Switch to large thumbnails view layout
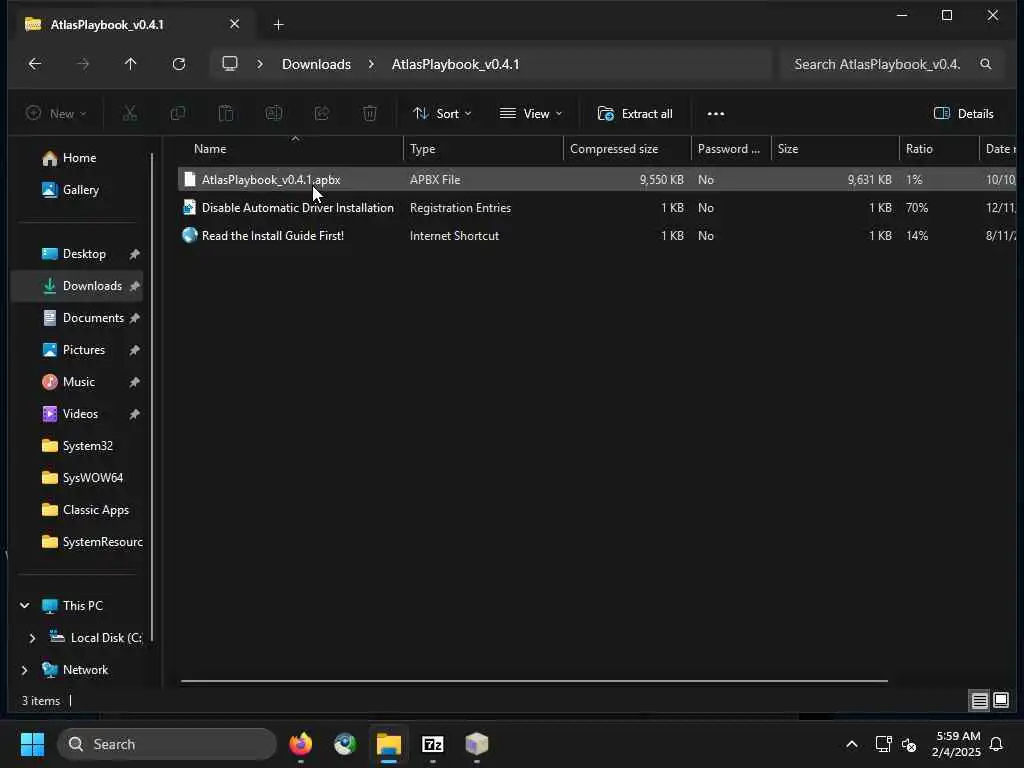The height and width of the screenshot is (768, 1024). (x=1000, y=701)
